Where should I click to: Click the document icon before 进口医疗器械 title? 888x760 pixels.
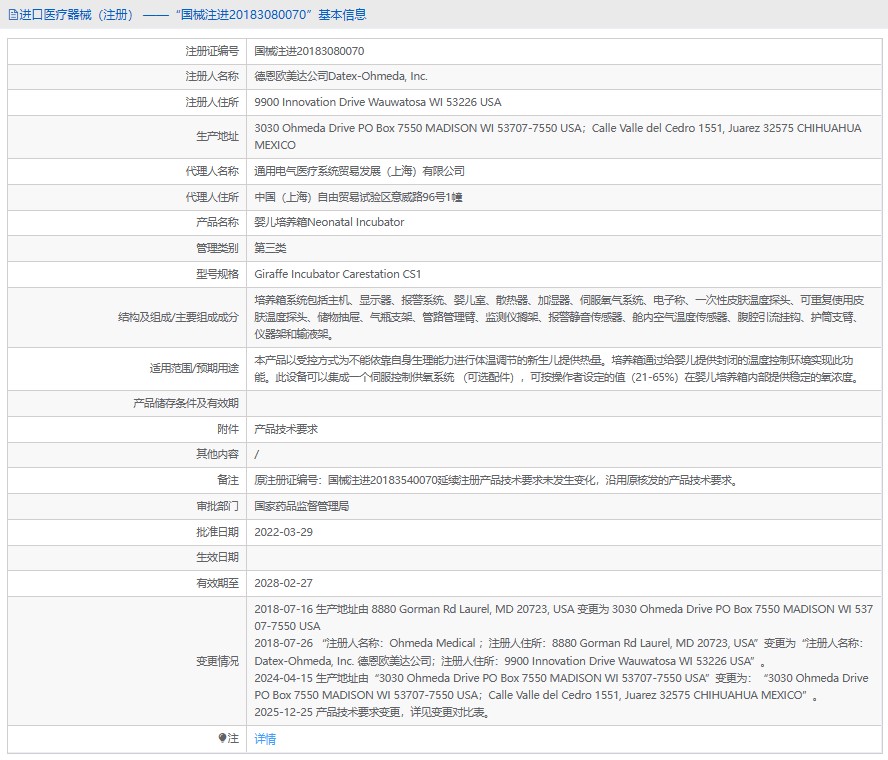pyautogui.click(x=13, y=15)
